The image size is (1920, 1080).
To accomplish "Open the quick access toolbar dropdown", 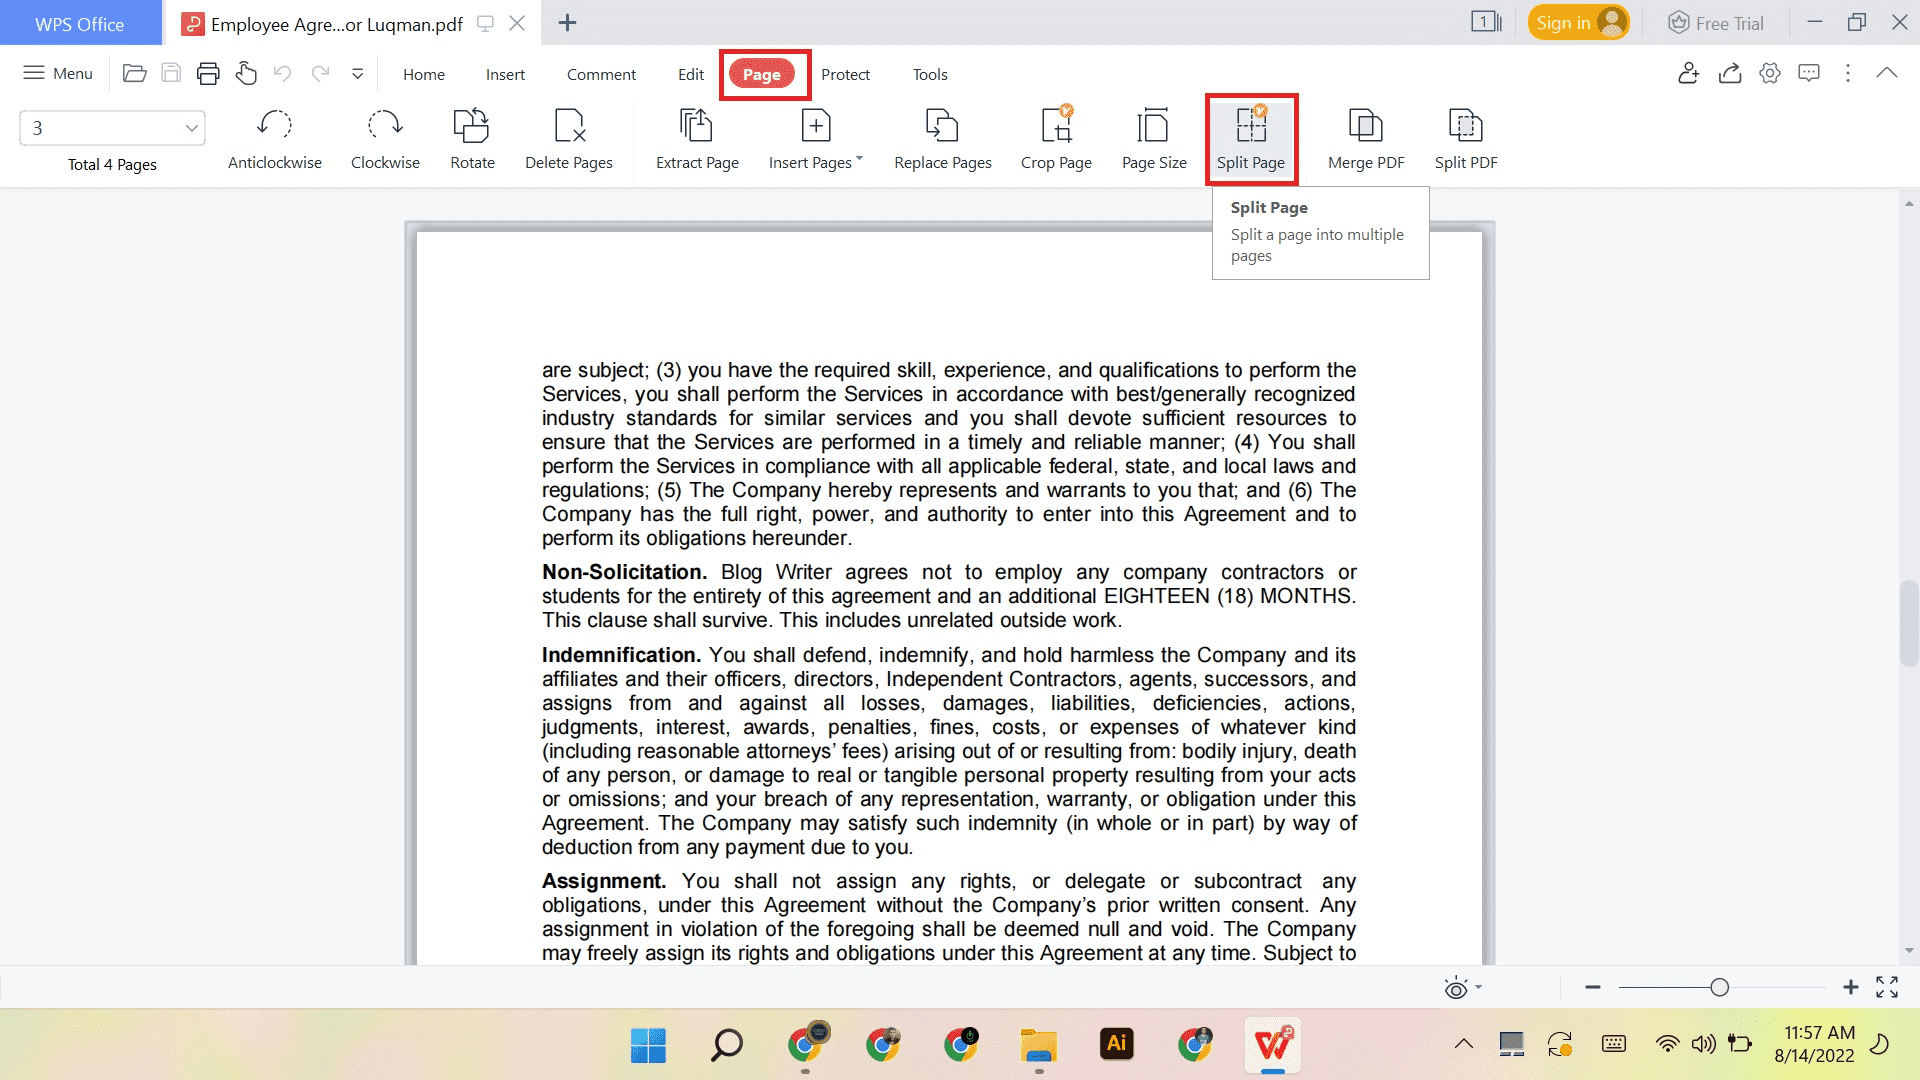I will tap(357, 72).
